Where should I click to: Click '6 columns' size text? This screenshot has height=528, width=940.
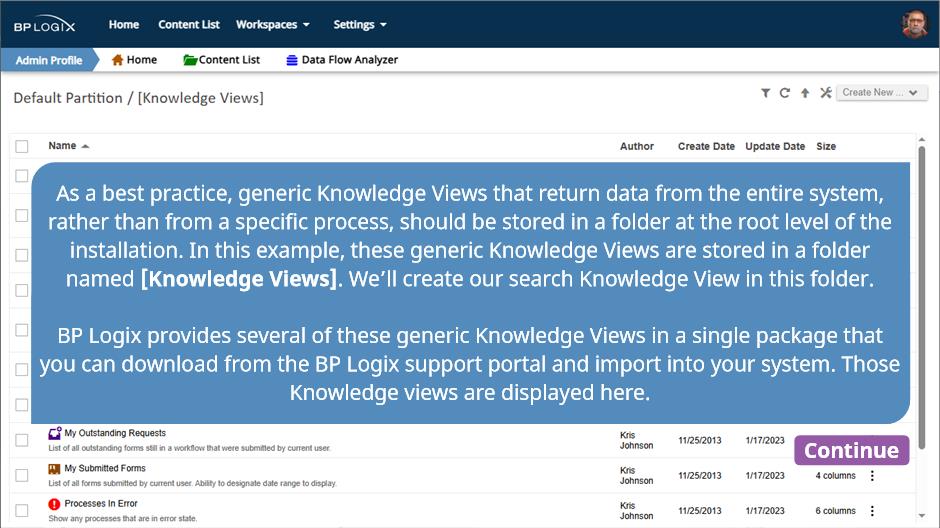click(x=835, y=511)
